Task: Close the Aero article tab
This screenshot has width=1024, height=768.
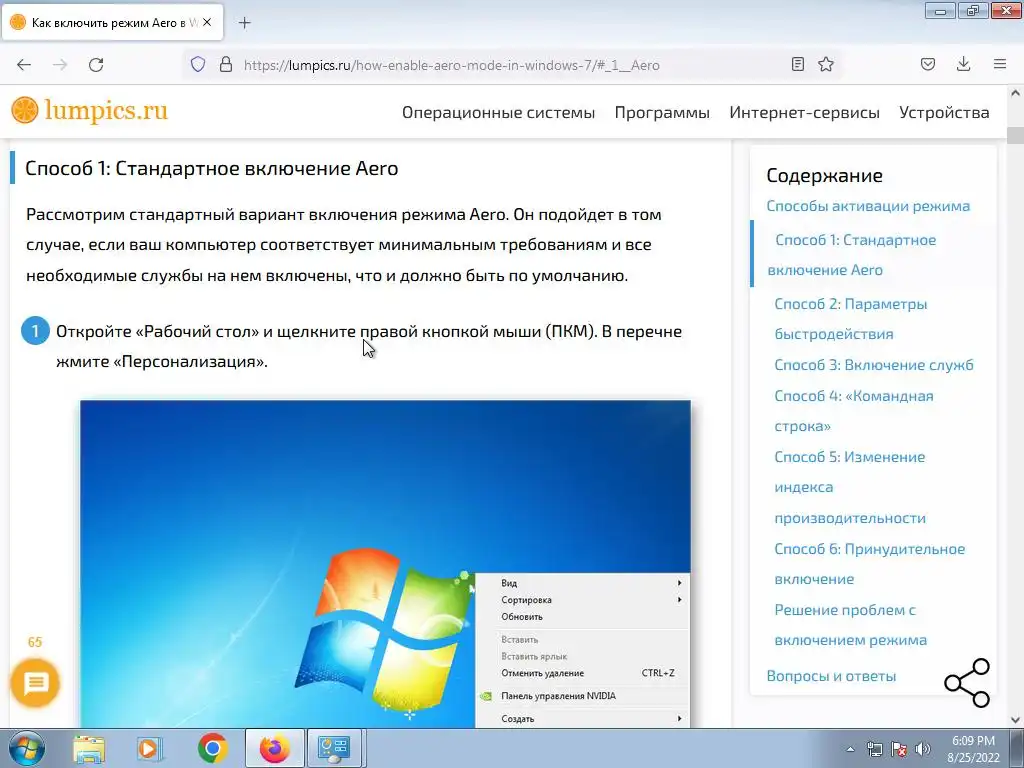Action: point(207,22)
